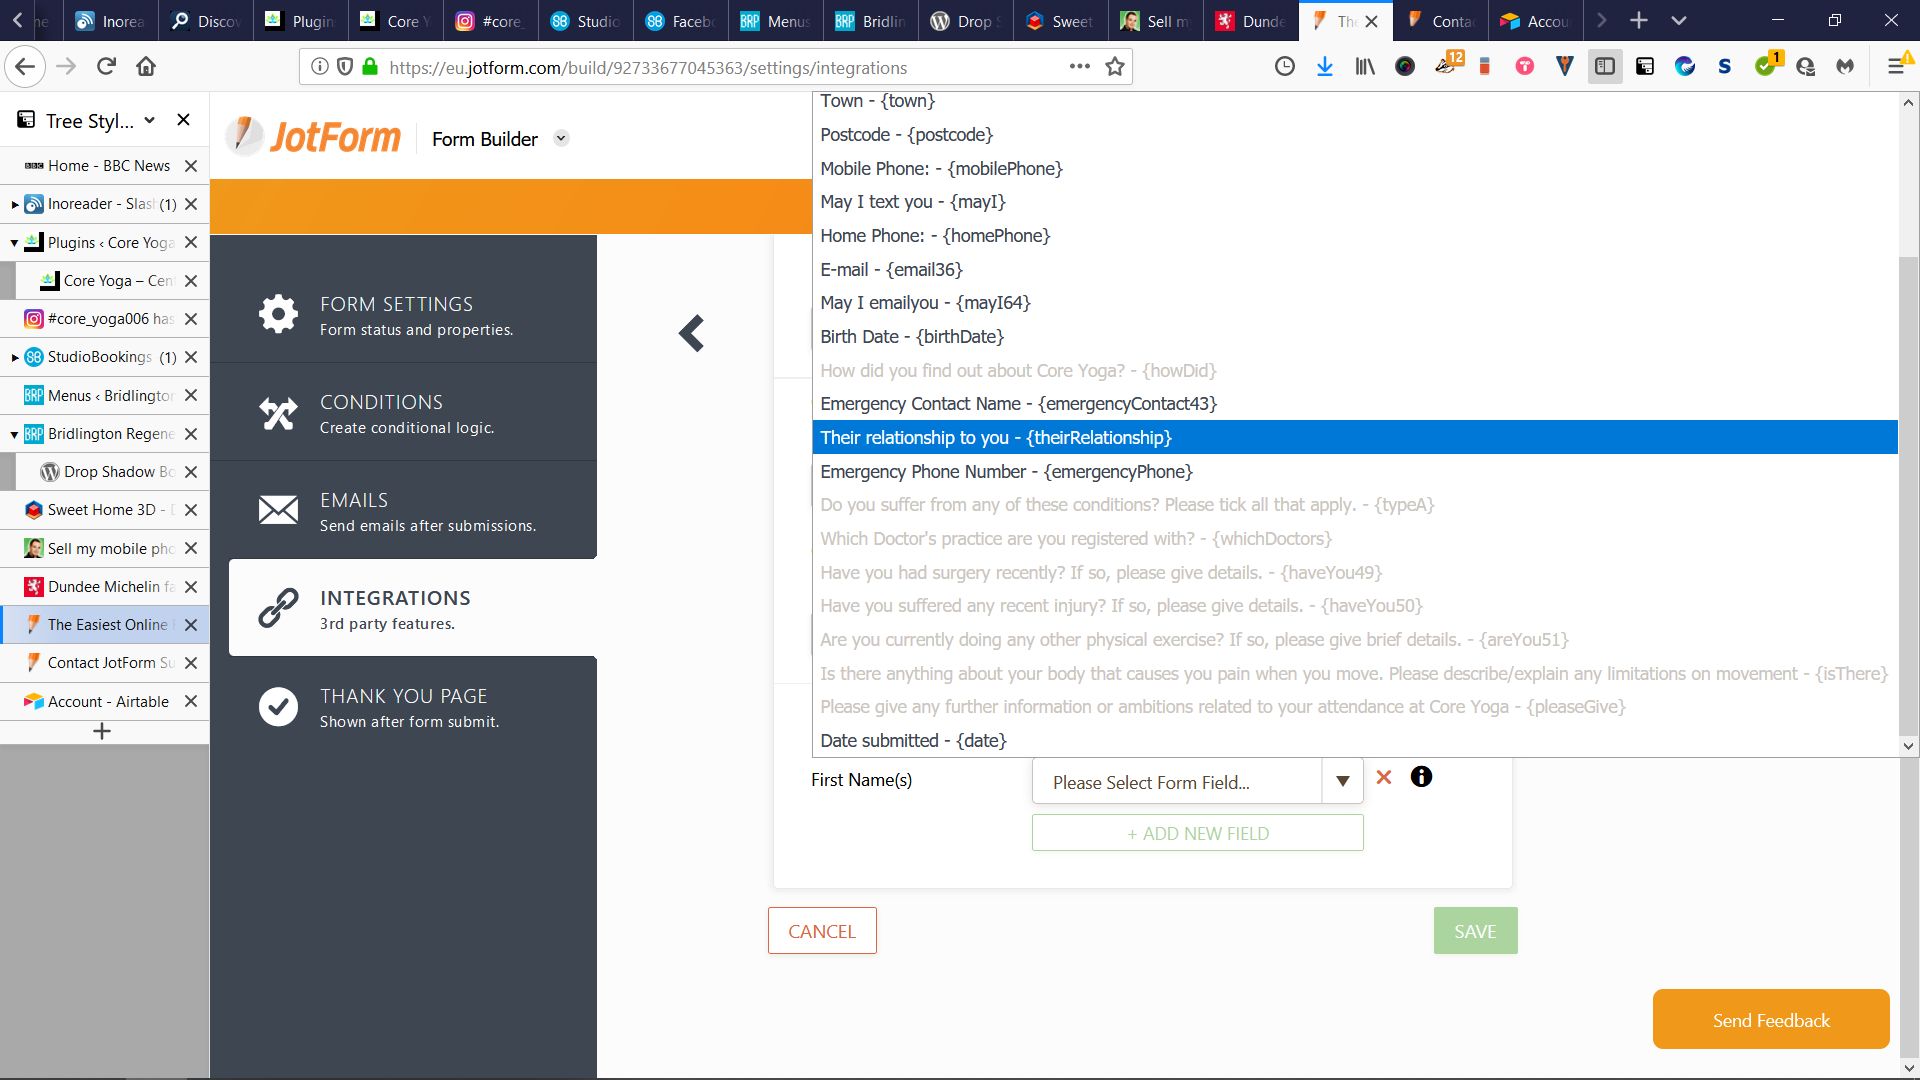The width and height of the screenshot is (1920, 1080).
Task: View site security padlock info
Action: point(370,67)
